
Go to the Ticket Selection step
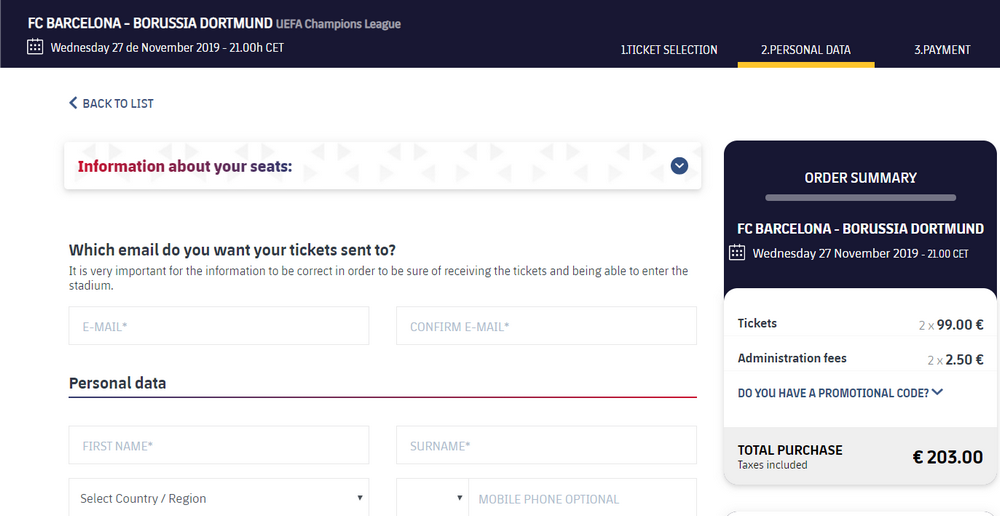pyautogui.click(x=669, y=49)
